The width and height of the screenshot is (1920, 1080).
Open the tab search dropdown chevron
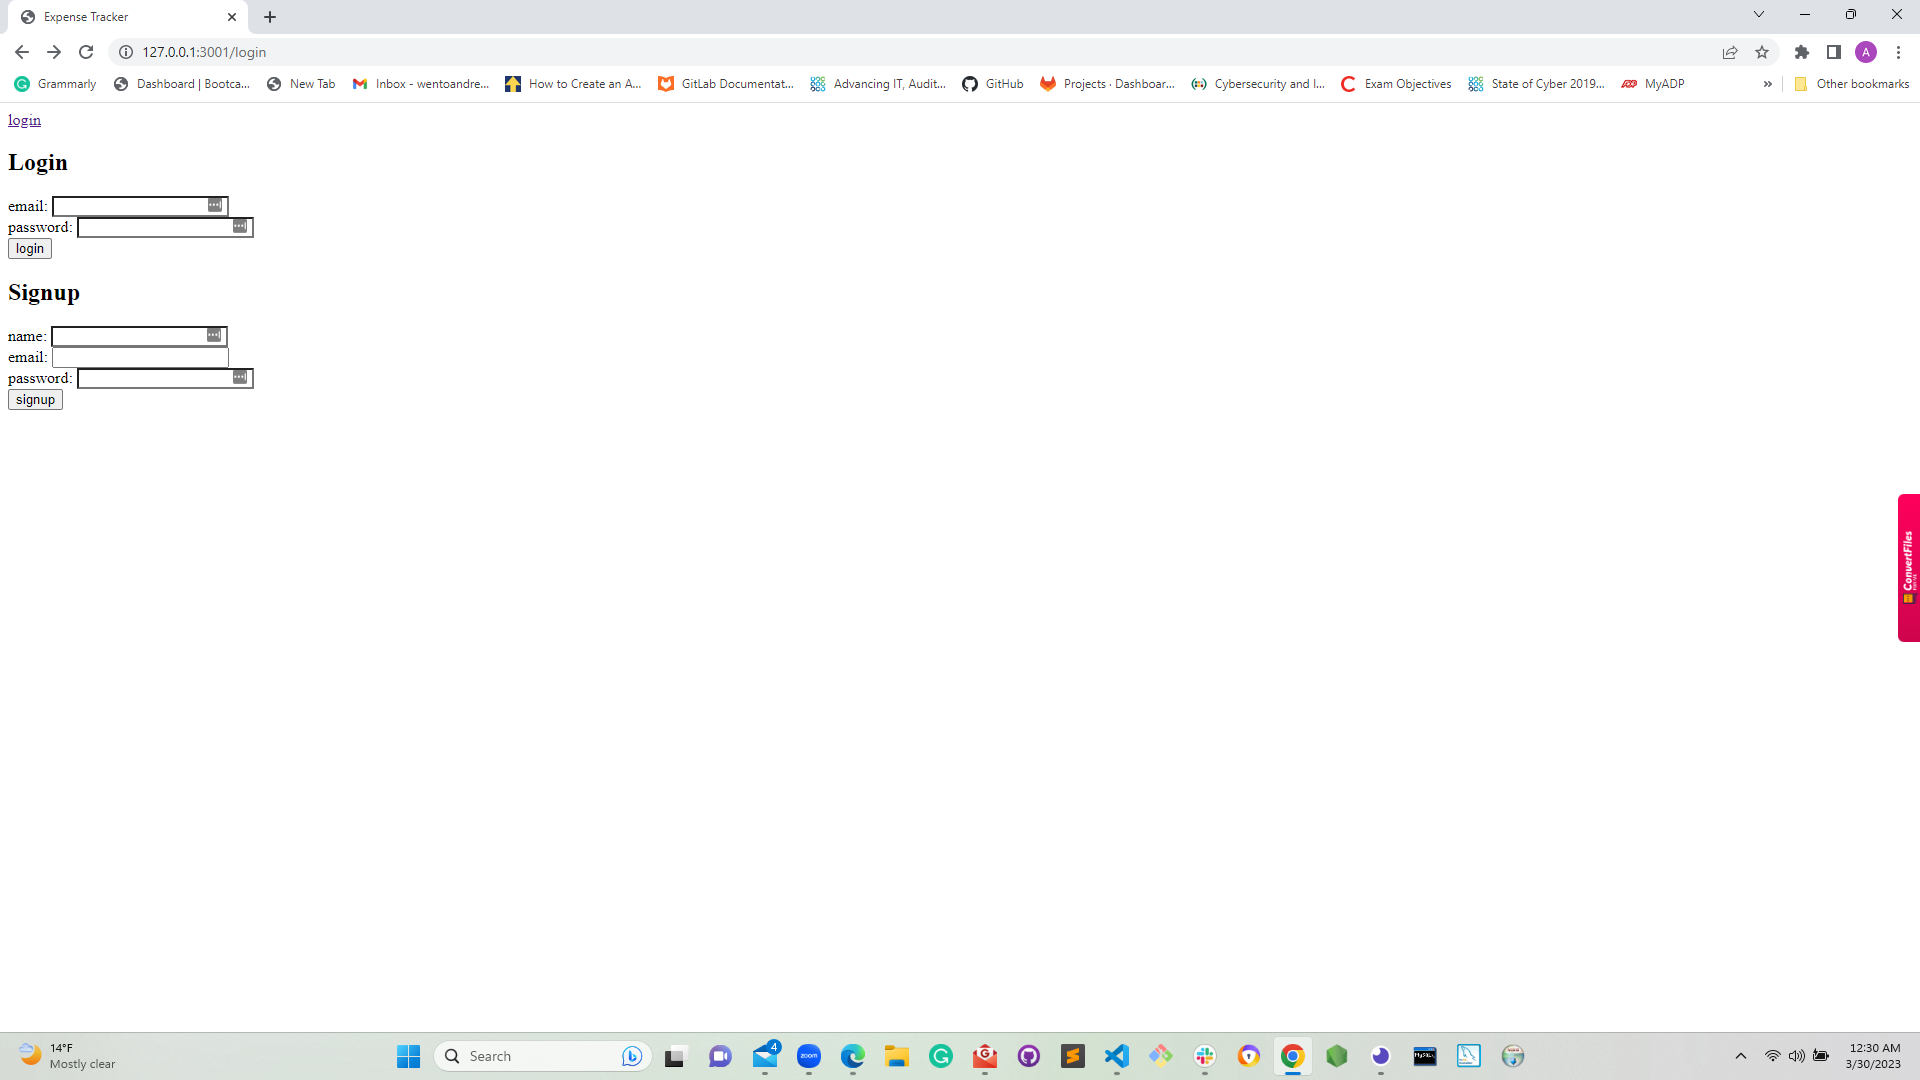1759,14
